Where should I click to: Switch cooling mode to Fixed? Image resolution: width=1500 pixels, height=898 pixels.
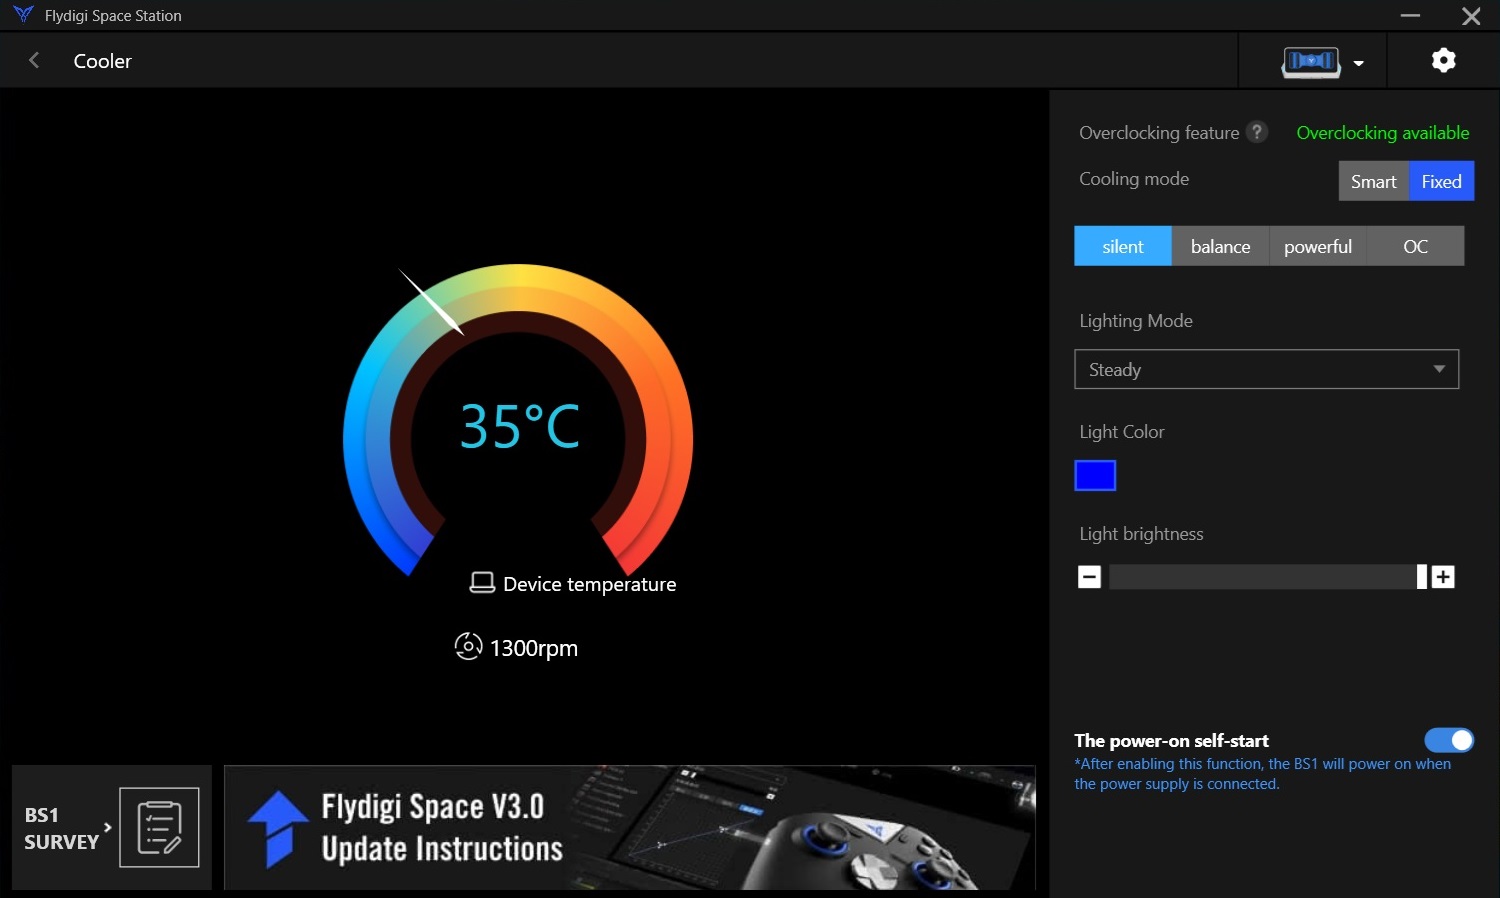[1441, 181]
